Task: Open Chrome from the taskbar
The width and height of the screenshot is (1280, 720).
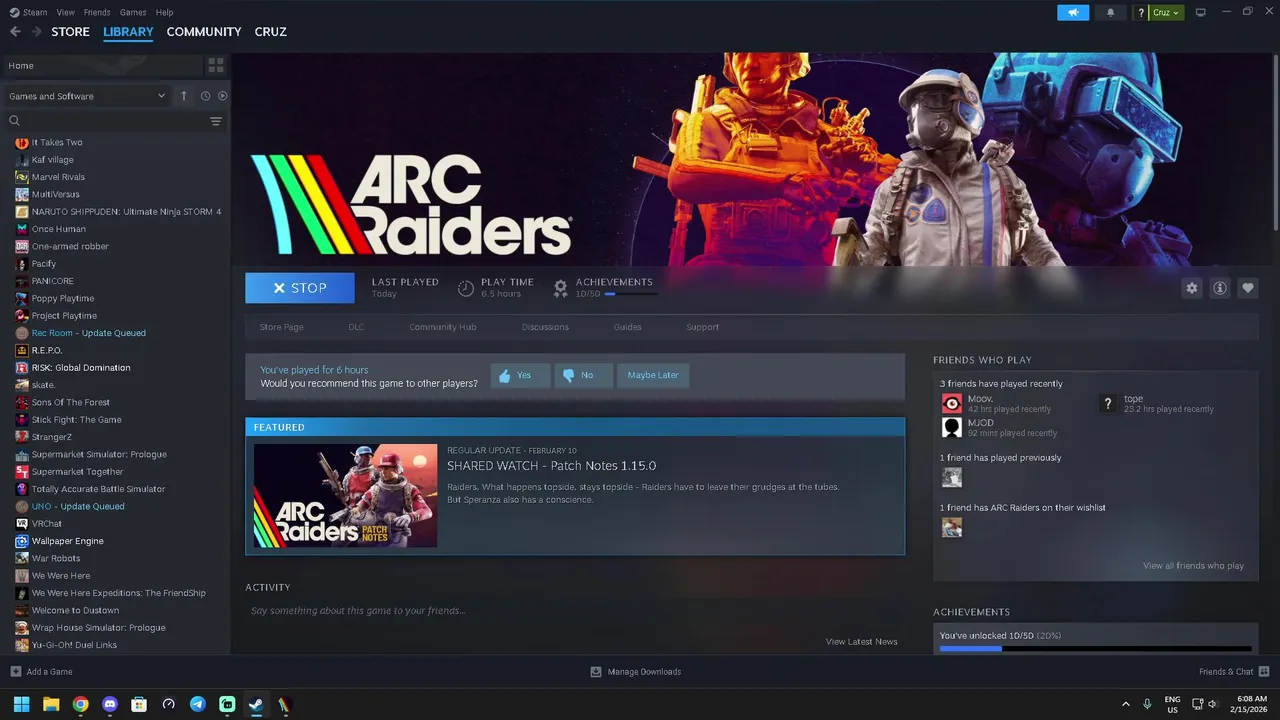Action: 80,704
